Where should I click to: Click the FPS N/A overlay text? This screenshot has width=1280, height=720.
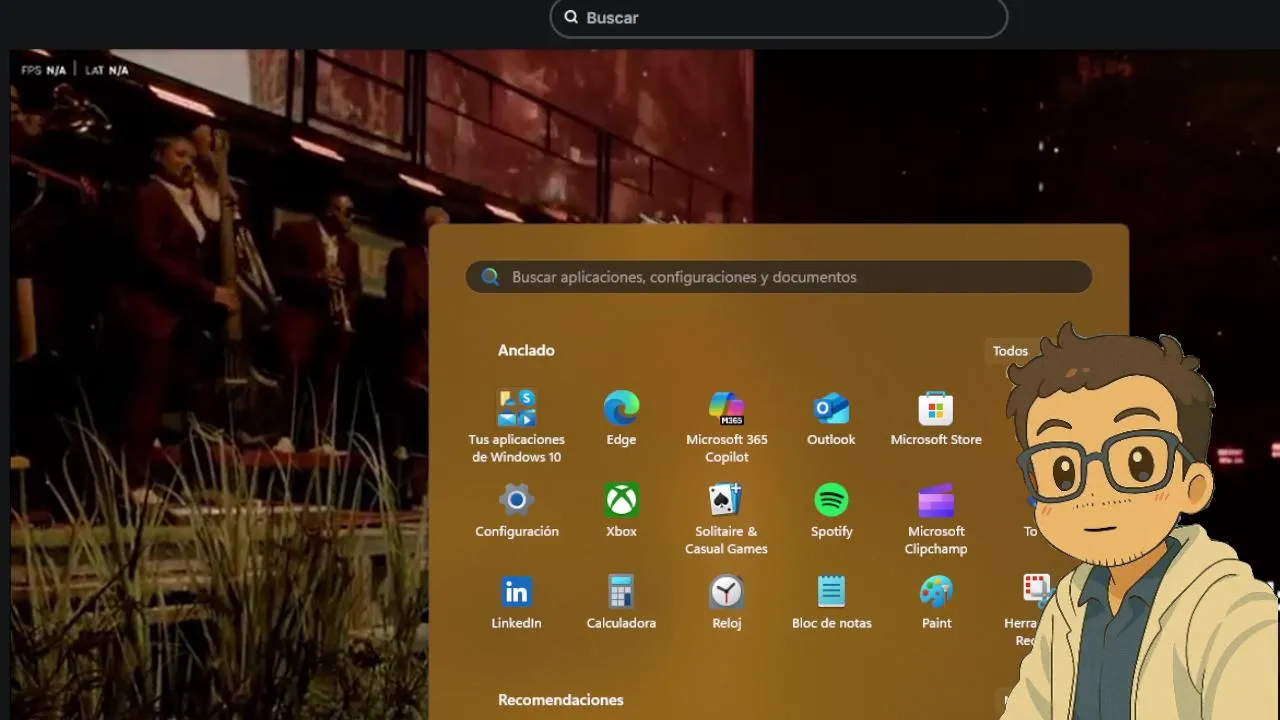tap(43, 70)
